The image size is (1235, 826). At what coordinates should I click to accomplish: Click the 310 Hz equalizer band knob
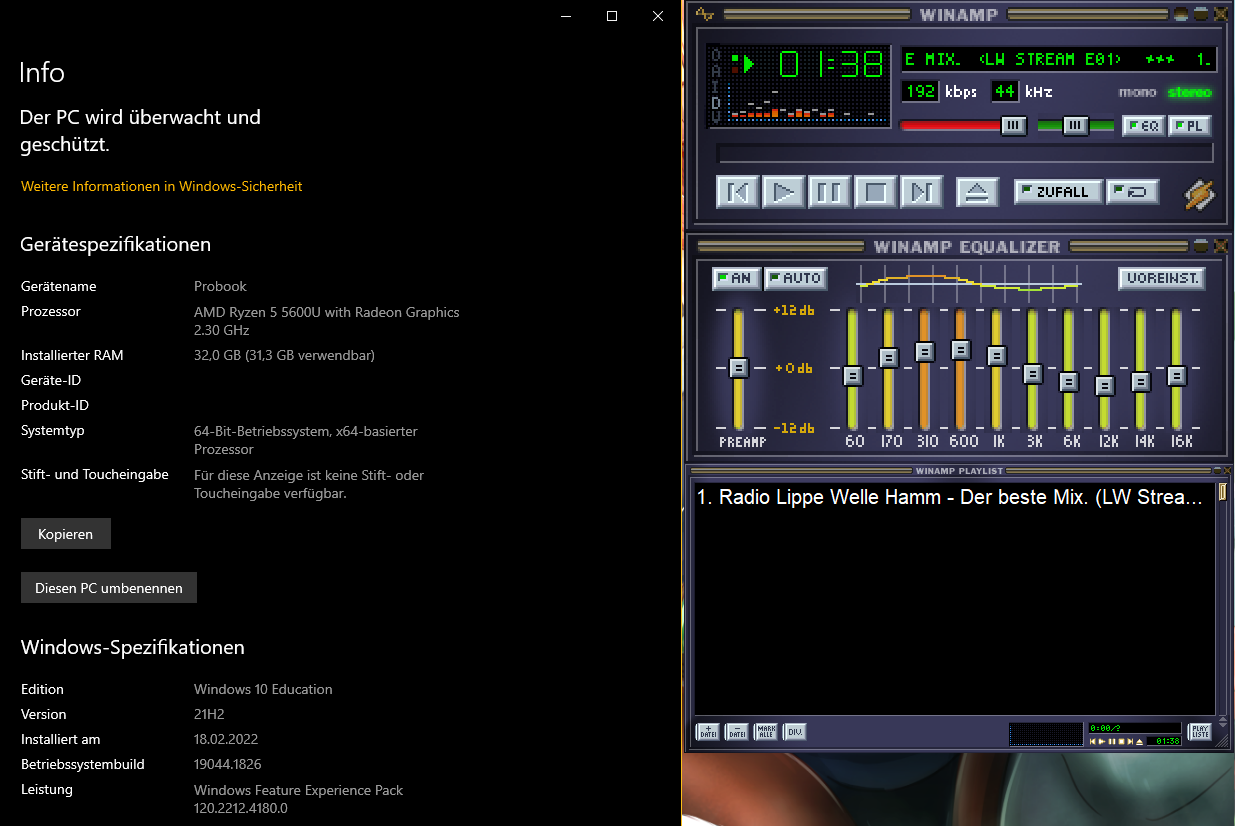pos(925,352)
